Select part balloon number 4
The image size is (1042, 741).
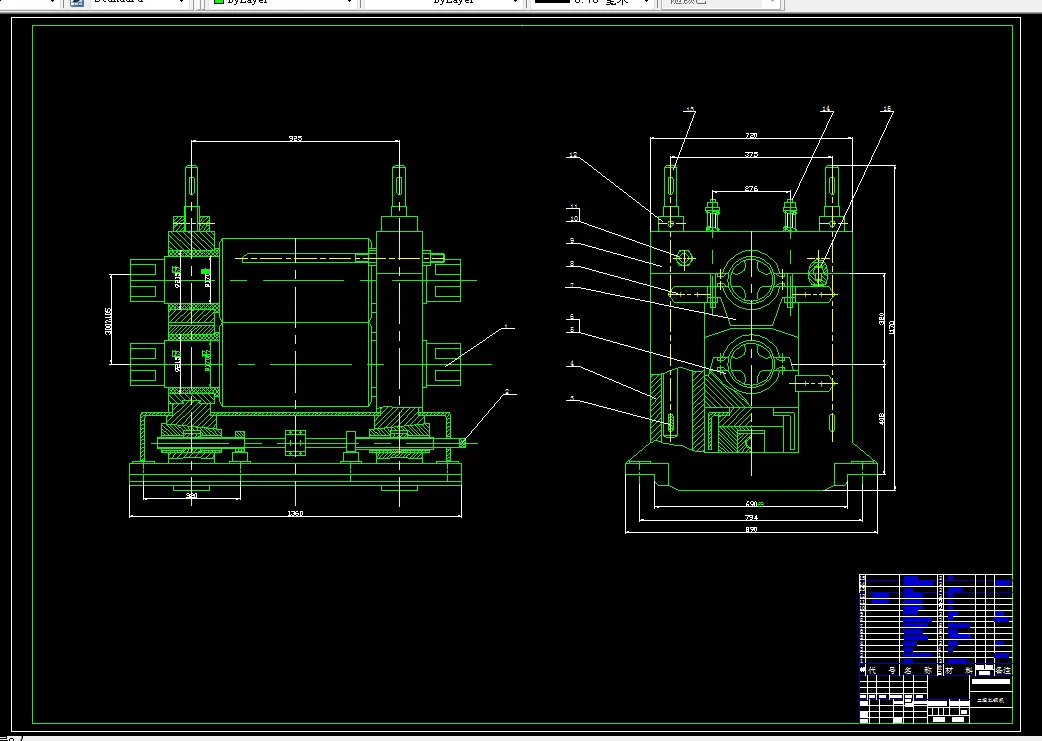coord(572,364)
